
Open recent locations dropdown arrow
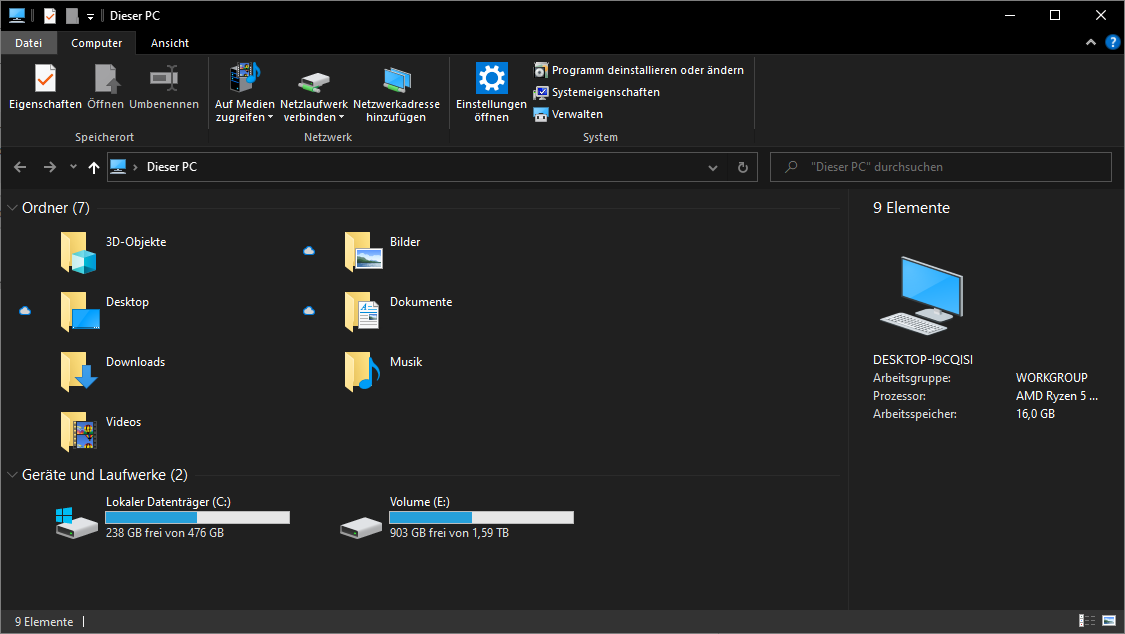pyautogui.click(x=73, y=167)
